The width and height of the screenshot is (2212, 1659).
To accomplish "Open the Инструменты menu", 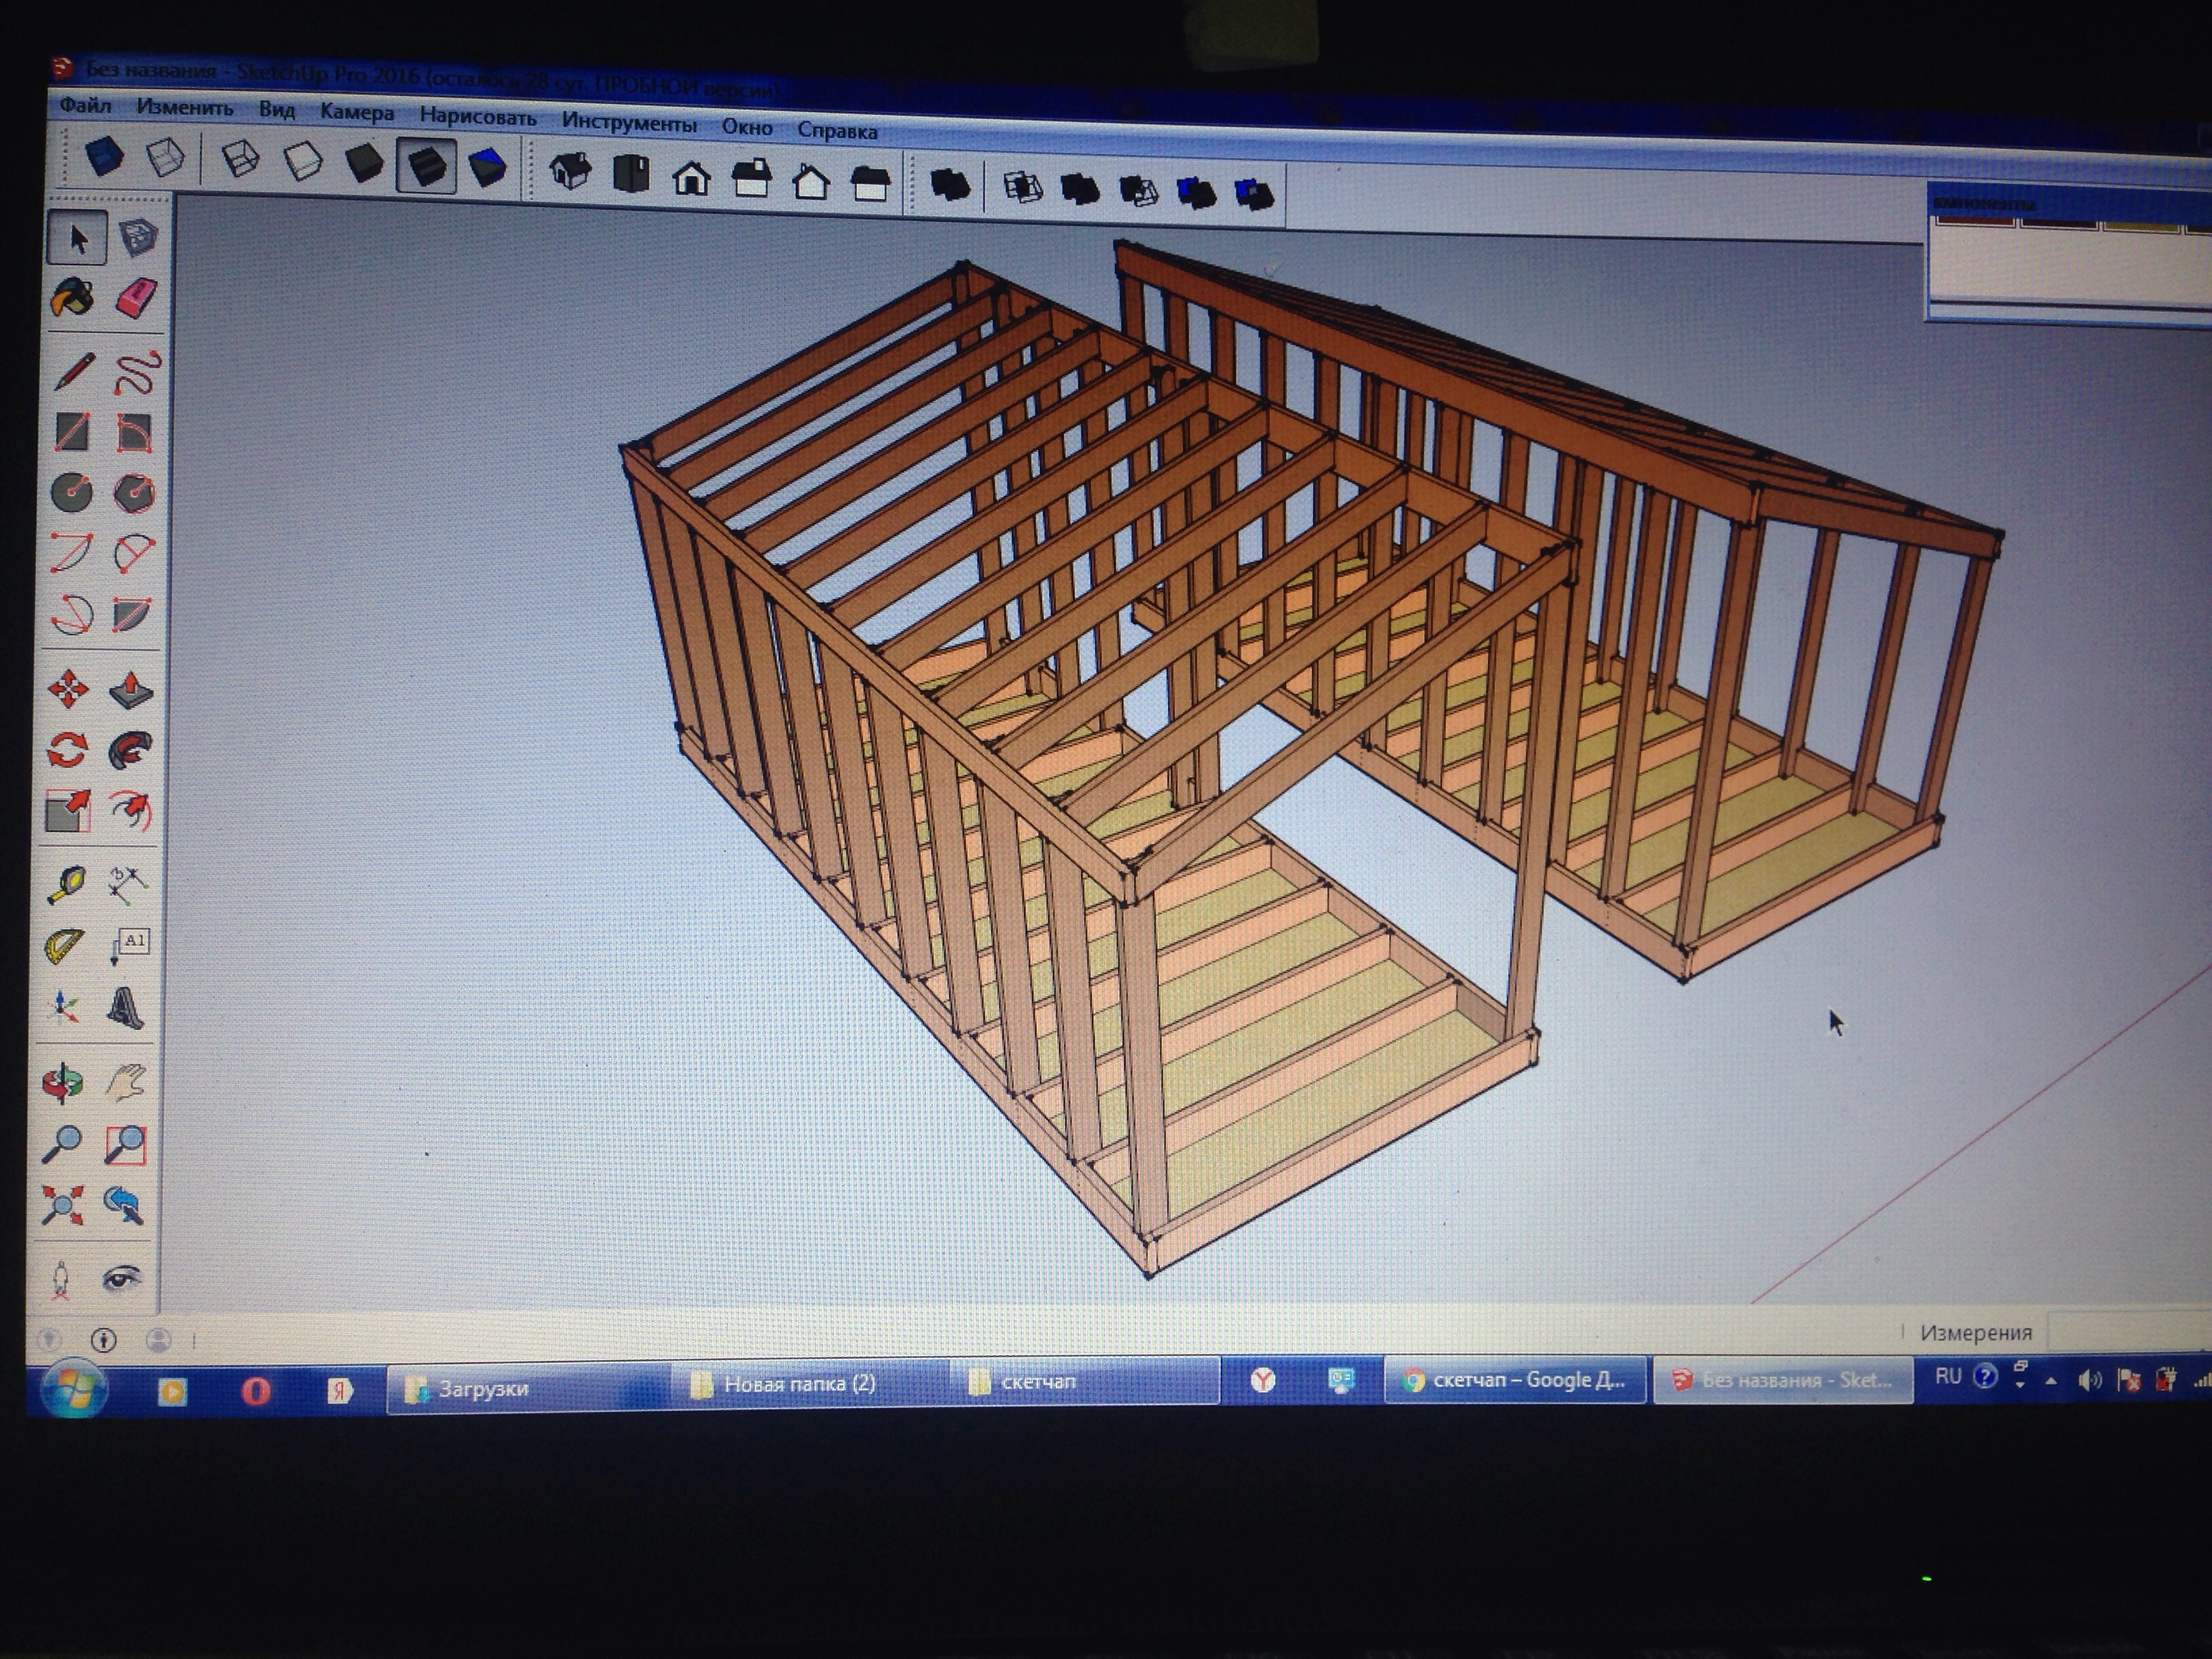I will click(628, 123).
